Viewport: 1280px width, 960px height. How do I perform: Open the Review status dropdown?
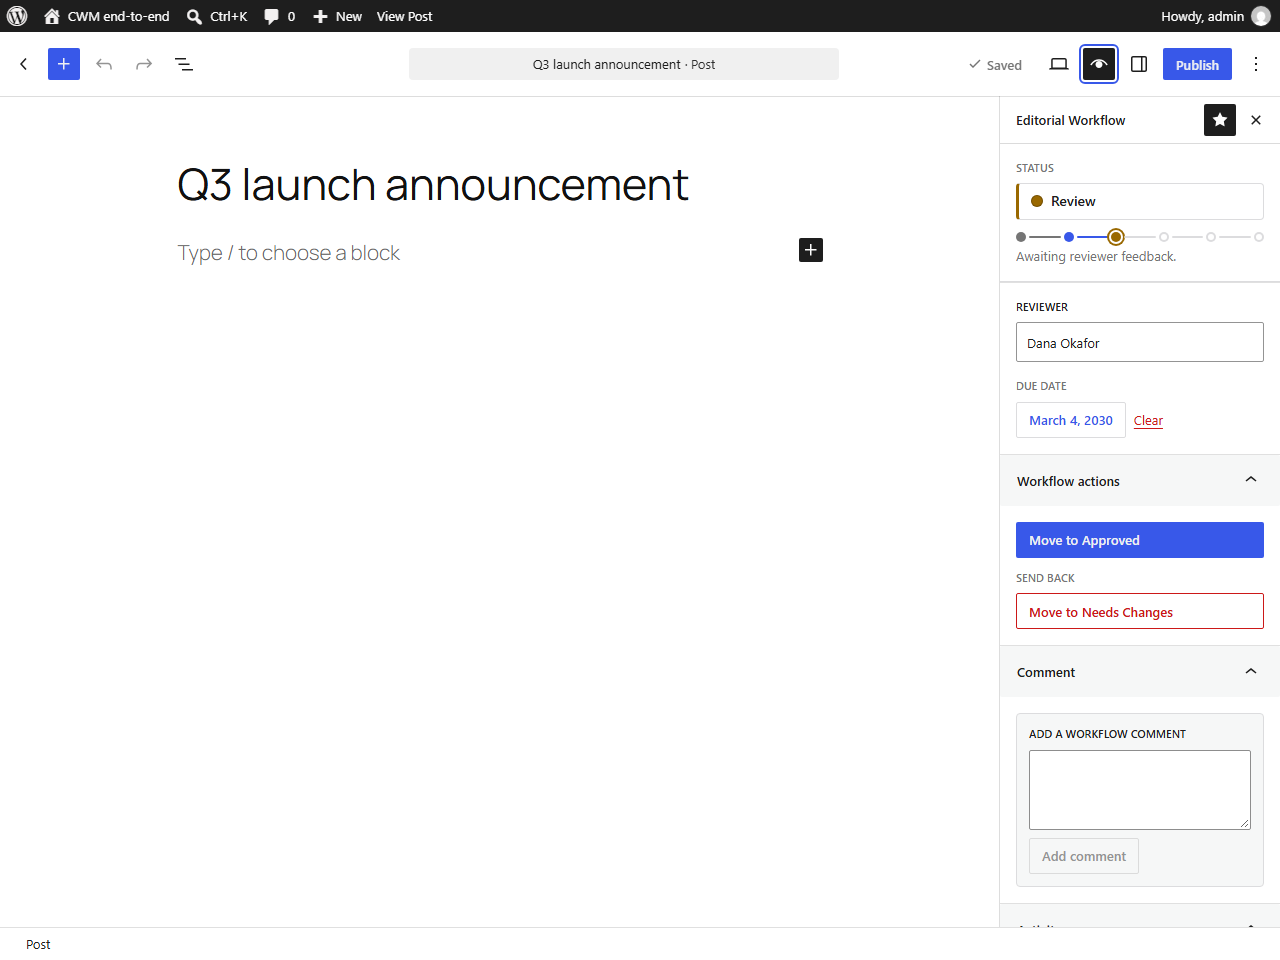click(1140, 201)
